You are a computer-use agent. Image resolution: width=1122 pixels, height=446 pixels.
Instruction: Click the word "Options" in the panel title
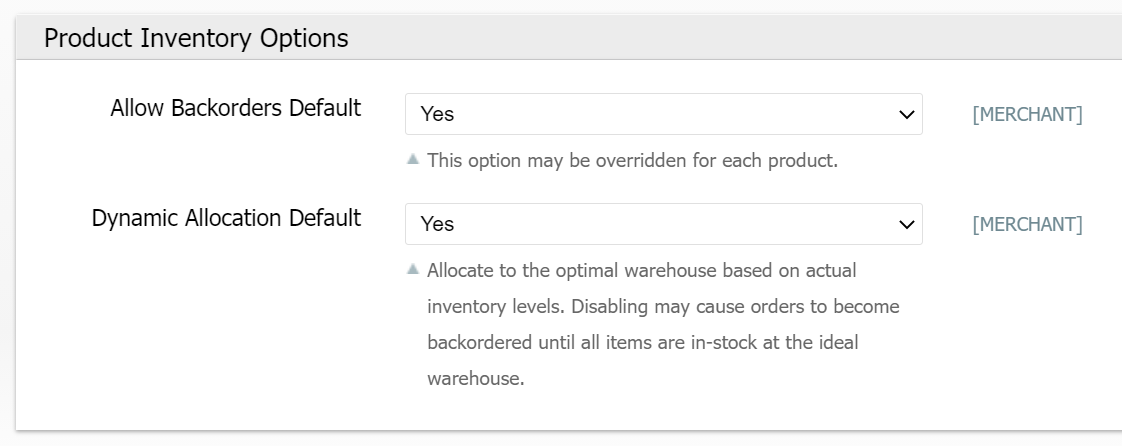click(301, 39)
